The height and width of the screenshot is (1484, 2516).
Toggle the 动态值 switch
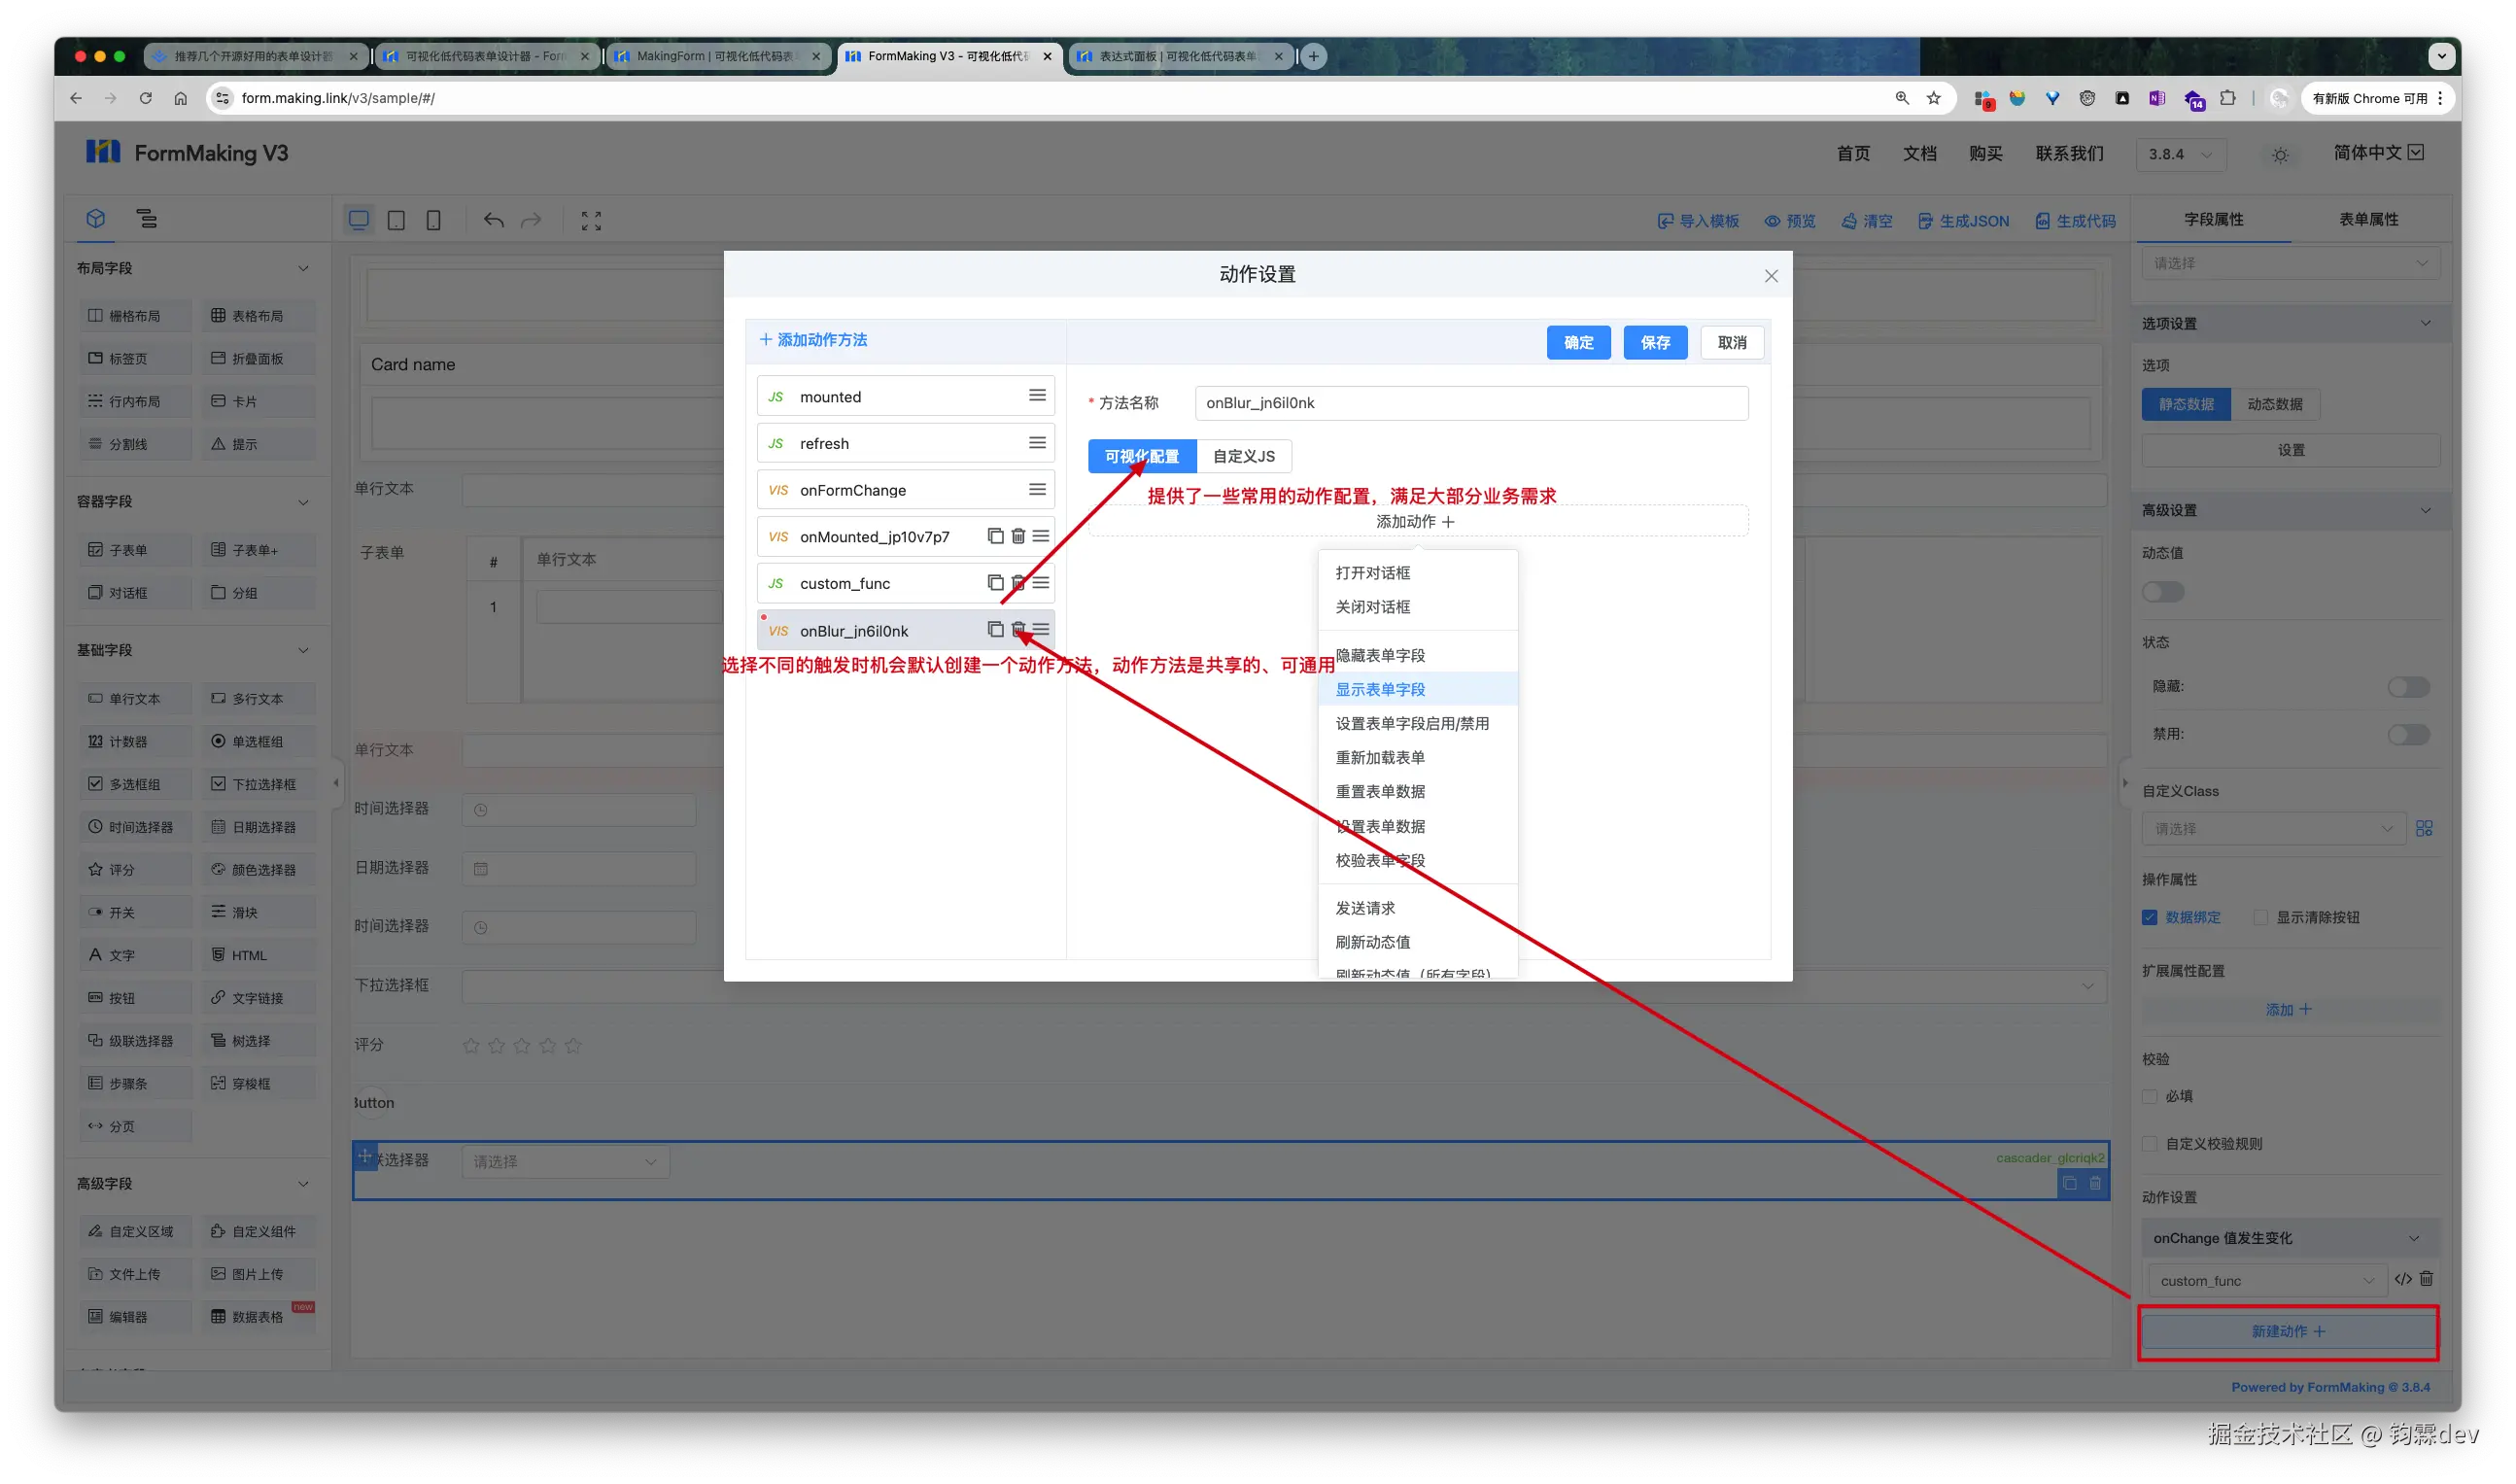point(2163,592)
